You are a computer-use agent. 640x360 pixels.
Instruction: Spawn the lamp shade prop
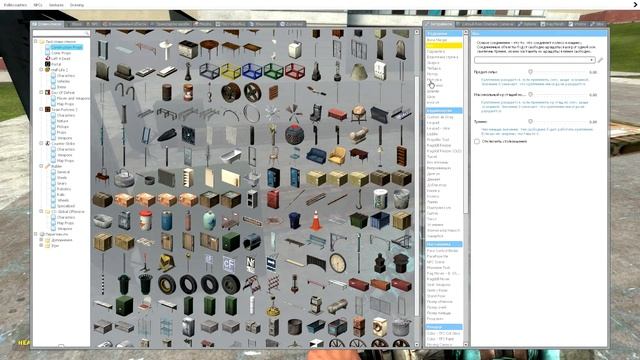coord(359,72)
